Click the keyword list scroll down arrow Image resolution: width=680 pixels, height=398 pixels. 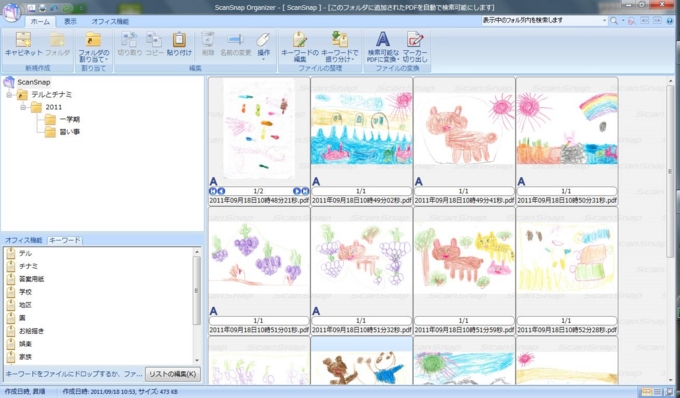(196, 360)
